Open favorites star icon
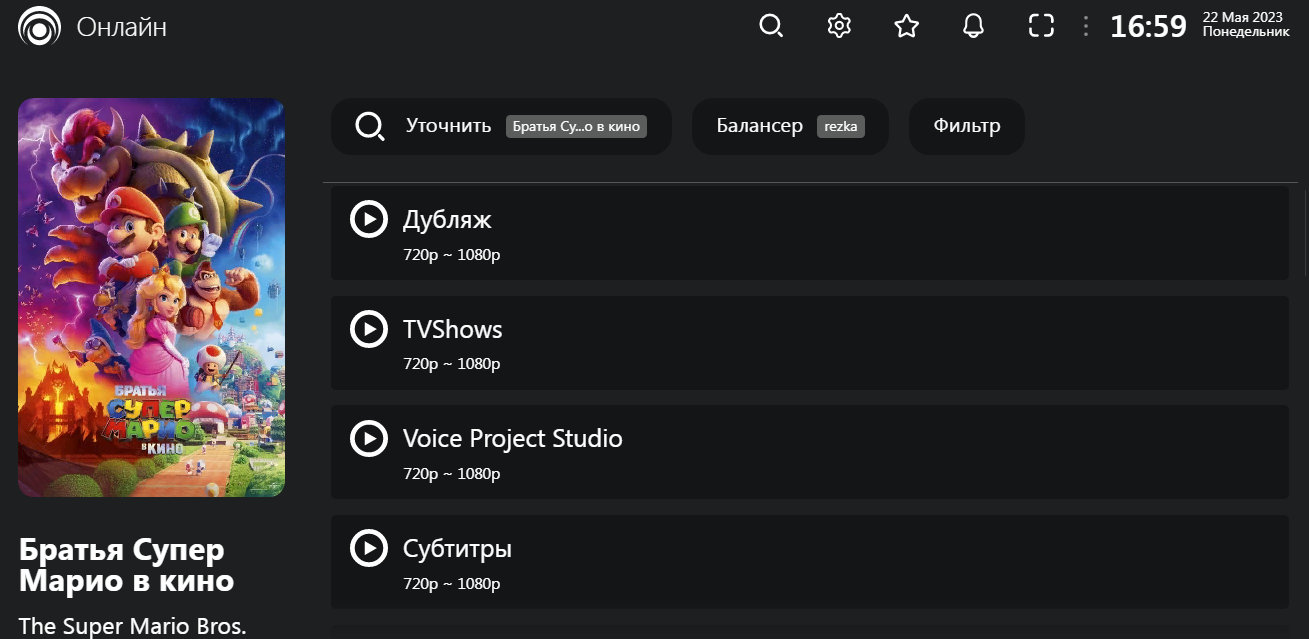The image size is (1309, 639). (x=907, y=26)
